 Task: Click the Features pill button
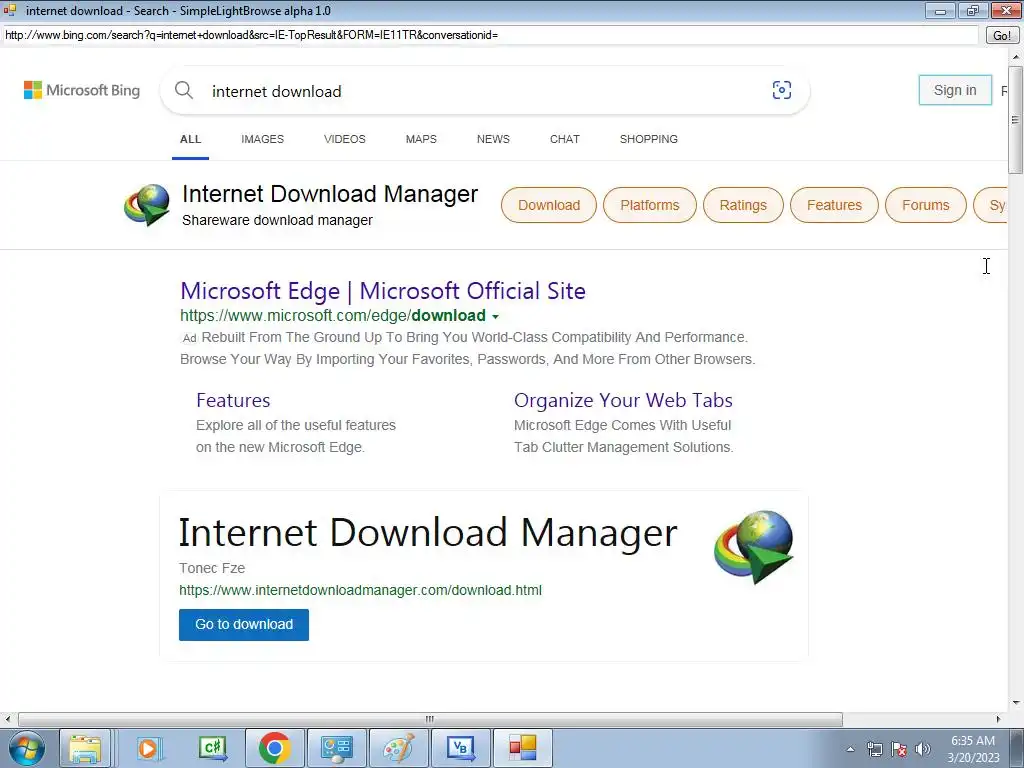point(834,205)
